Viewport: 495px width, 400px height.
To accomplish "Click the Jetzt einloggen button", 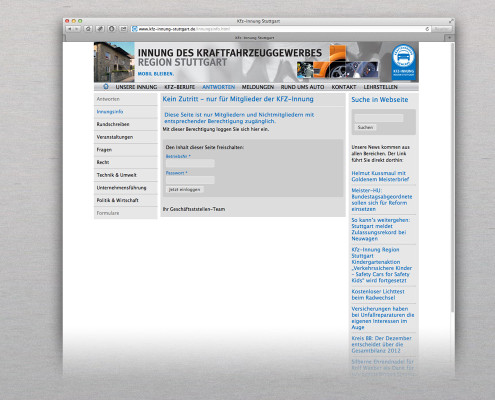I will [184, 189].
